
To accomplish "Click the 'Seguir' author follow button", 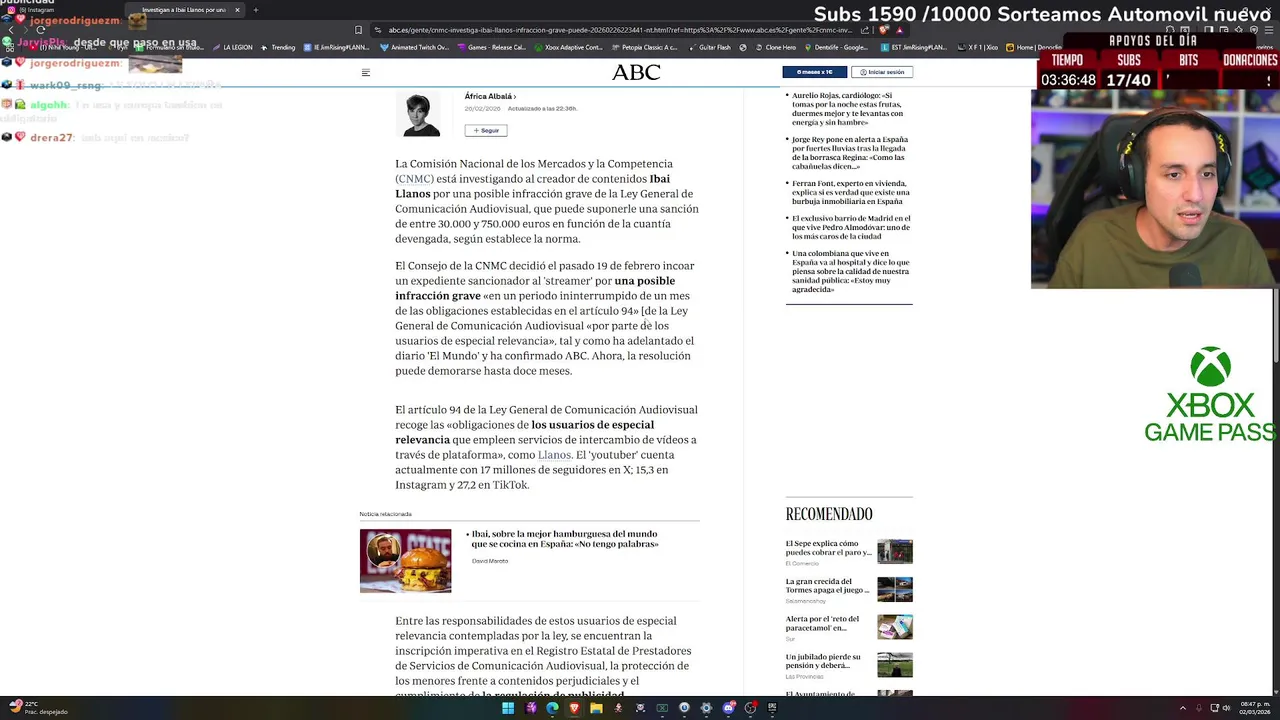I will tap(486, 130).
